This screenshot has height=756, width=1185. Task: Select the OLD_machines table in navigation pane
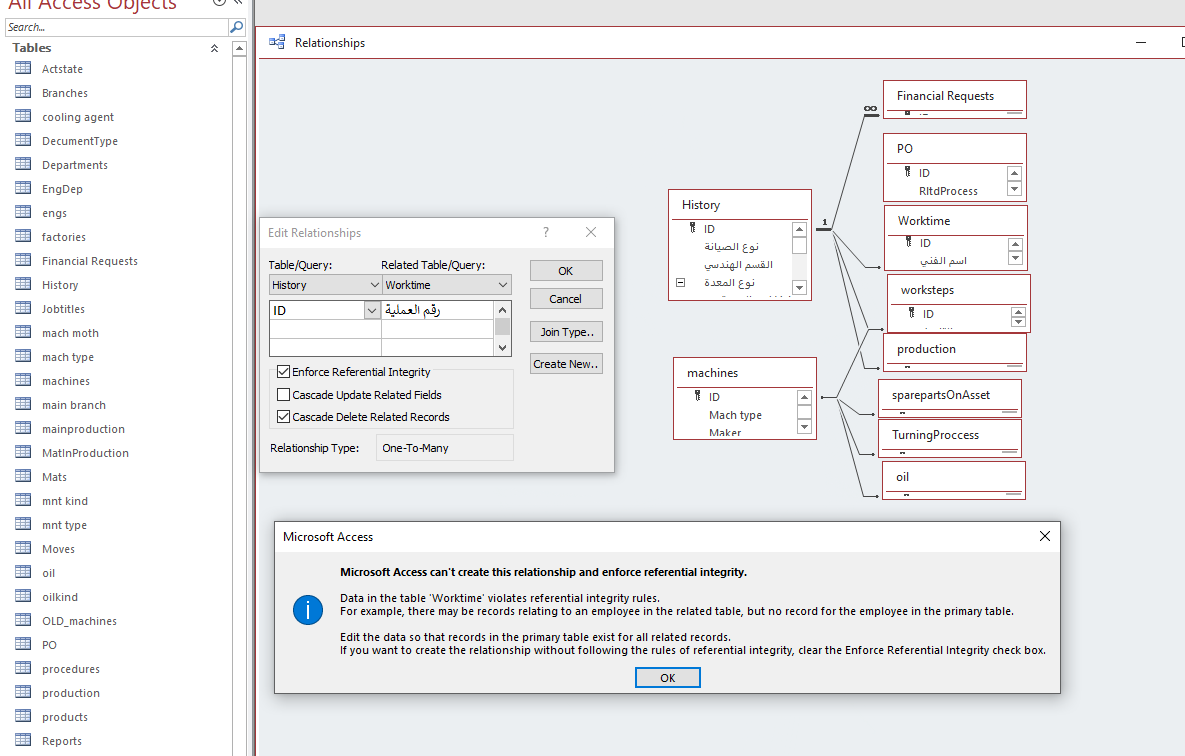click(x=79, y=621)
